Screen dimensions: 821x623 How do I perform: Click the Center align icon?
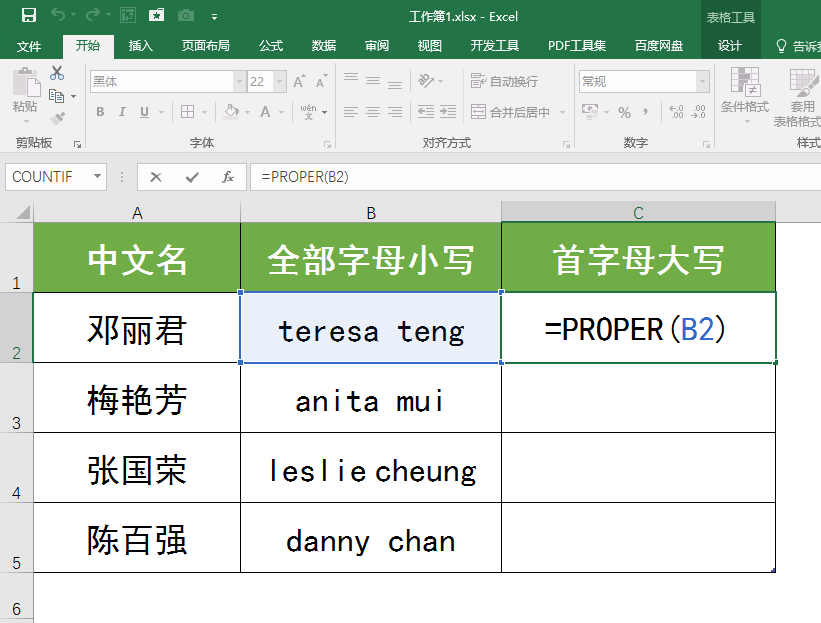[x=373, y=112]
